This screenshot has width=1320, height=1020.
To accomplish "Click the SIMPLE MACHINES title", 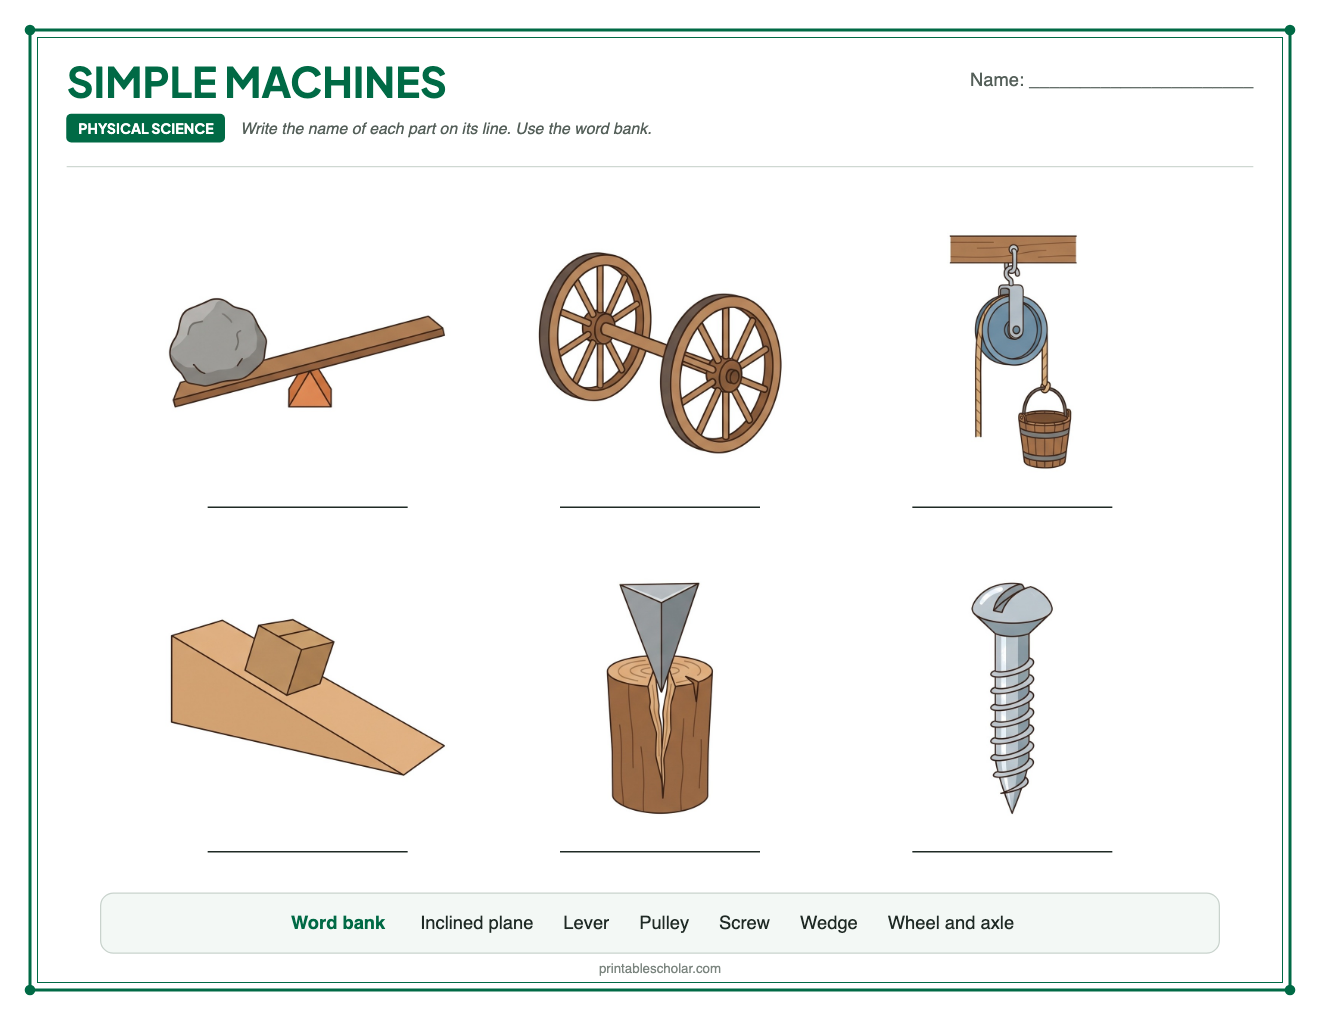I will [256, 83].
